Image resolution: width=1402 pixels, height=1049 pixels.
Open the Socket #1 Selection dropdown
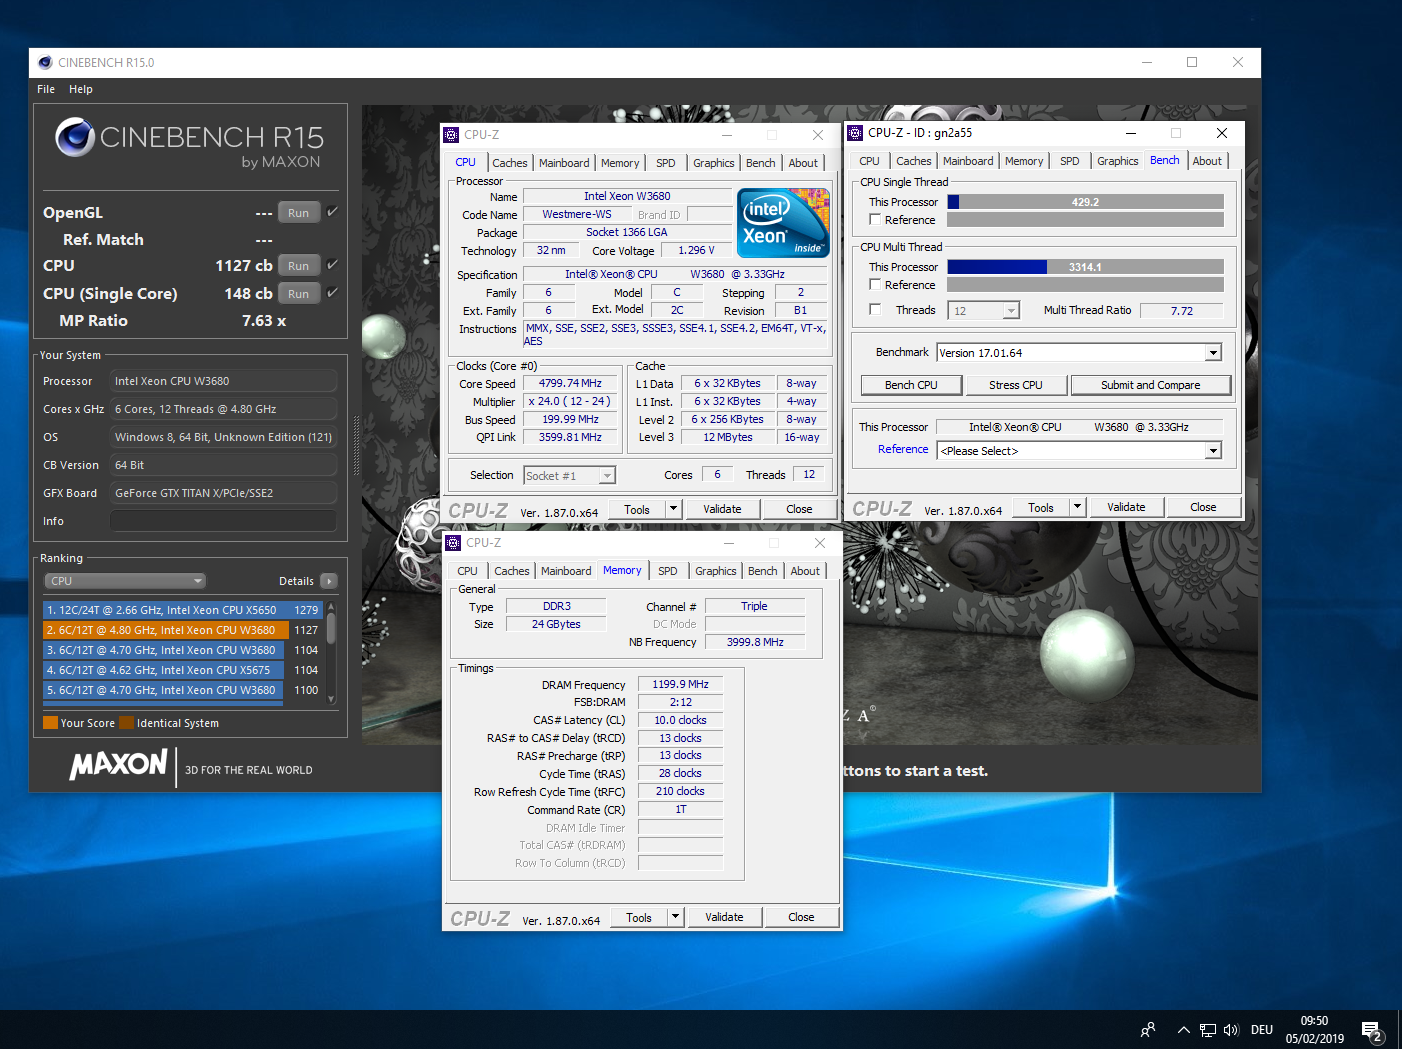tap(570, 476)
